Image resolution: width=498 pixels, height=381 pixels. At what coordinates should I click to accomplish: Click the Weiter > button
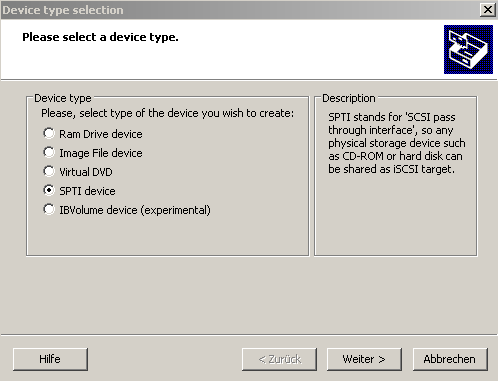[364, 359]
